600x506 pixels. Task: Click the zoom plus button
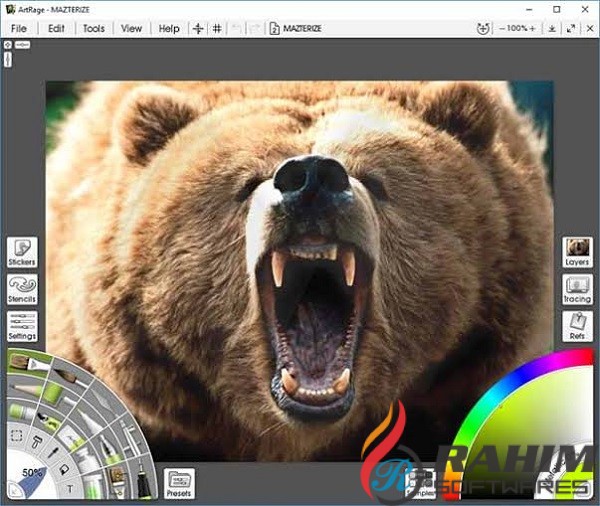[531, 28]
